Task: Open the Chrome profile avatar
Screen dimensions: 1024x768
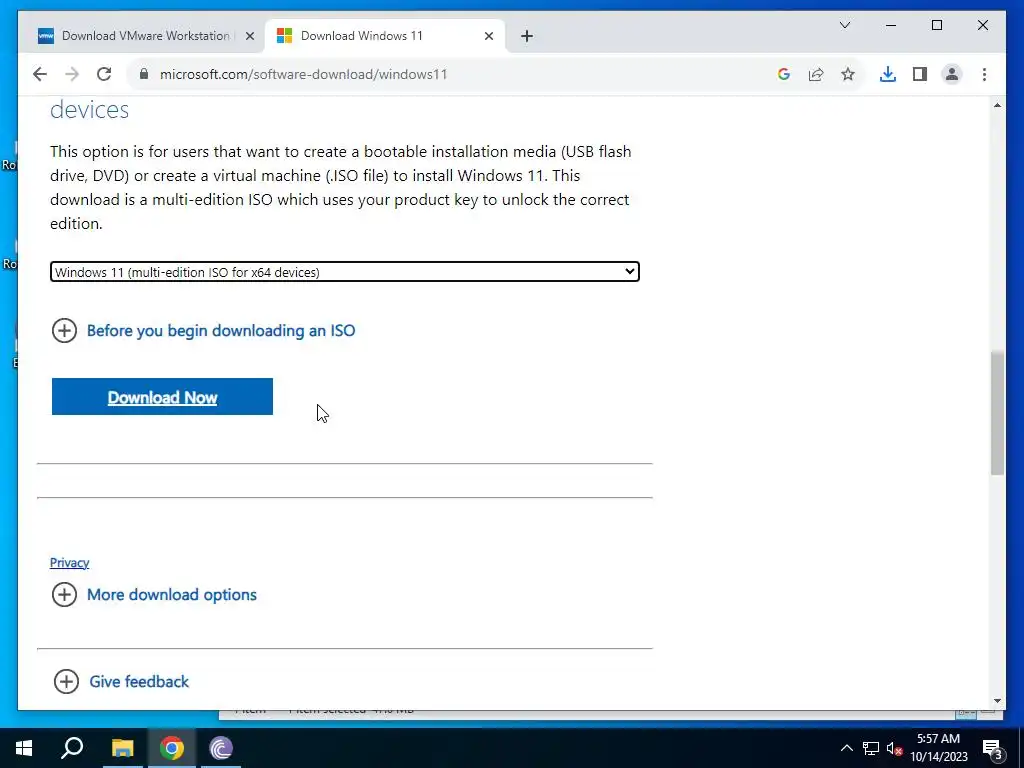Action: pyautogui.click(x=952, y=74)
